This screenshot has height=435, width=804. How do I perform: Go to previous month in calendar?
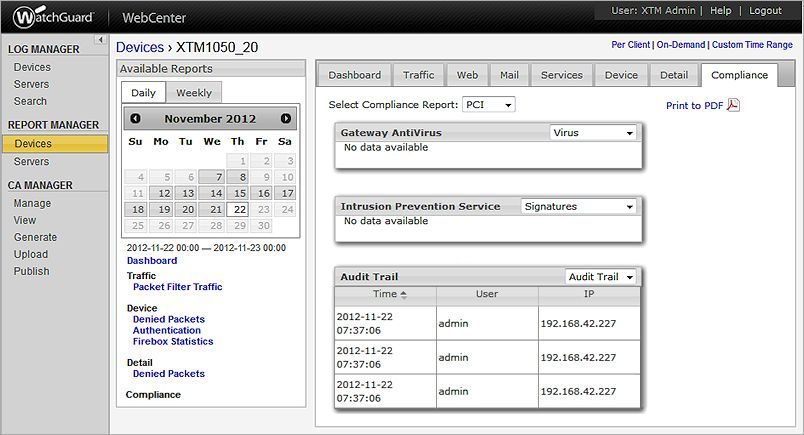[135, 118]
